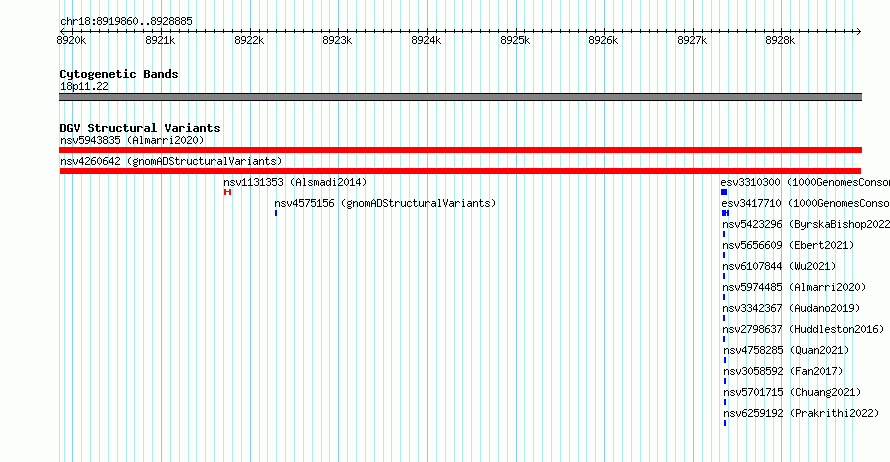Click the blue nsv5423296 variant marker
Image resolution: width=890 pixels, height=462 pixels.
click(x=724, y=234)
